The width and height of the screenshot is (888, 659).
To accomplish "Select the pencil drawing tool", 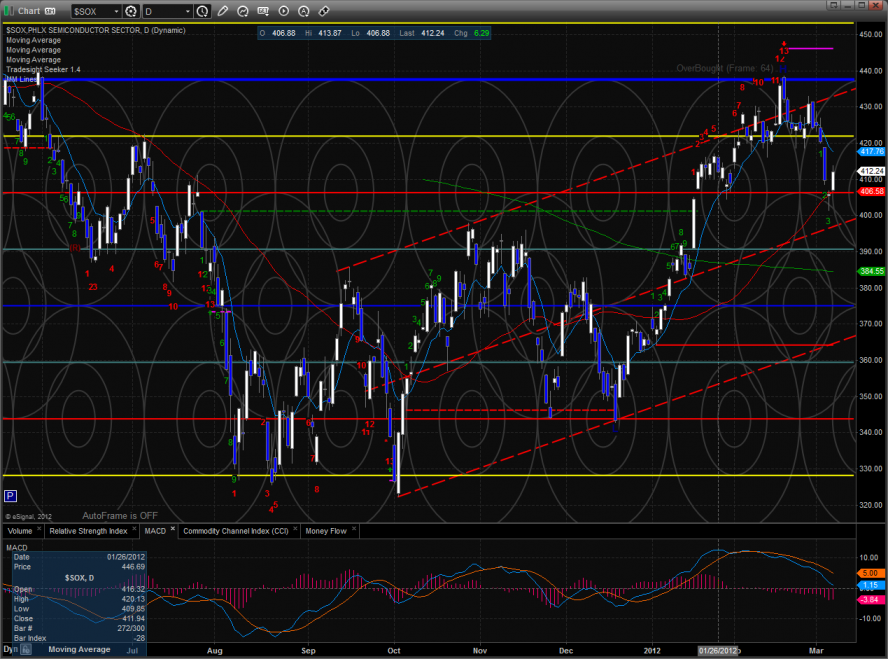I will 223,10.
